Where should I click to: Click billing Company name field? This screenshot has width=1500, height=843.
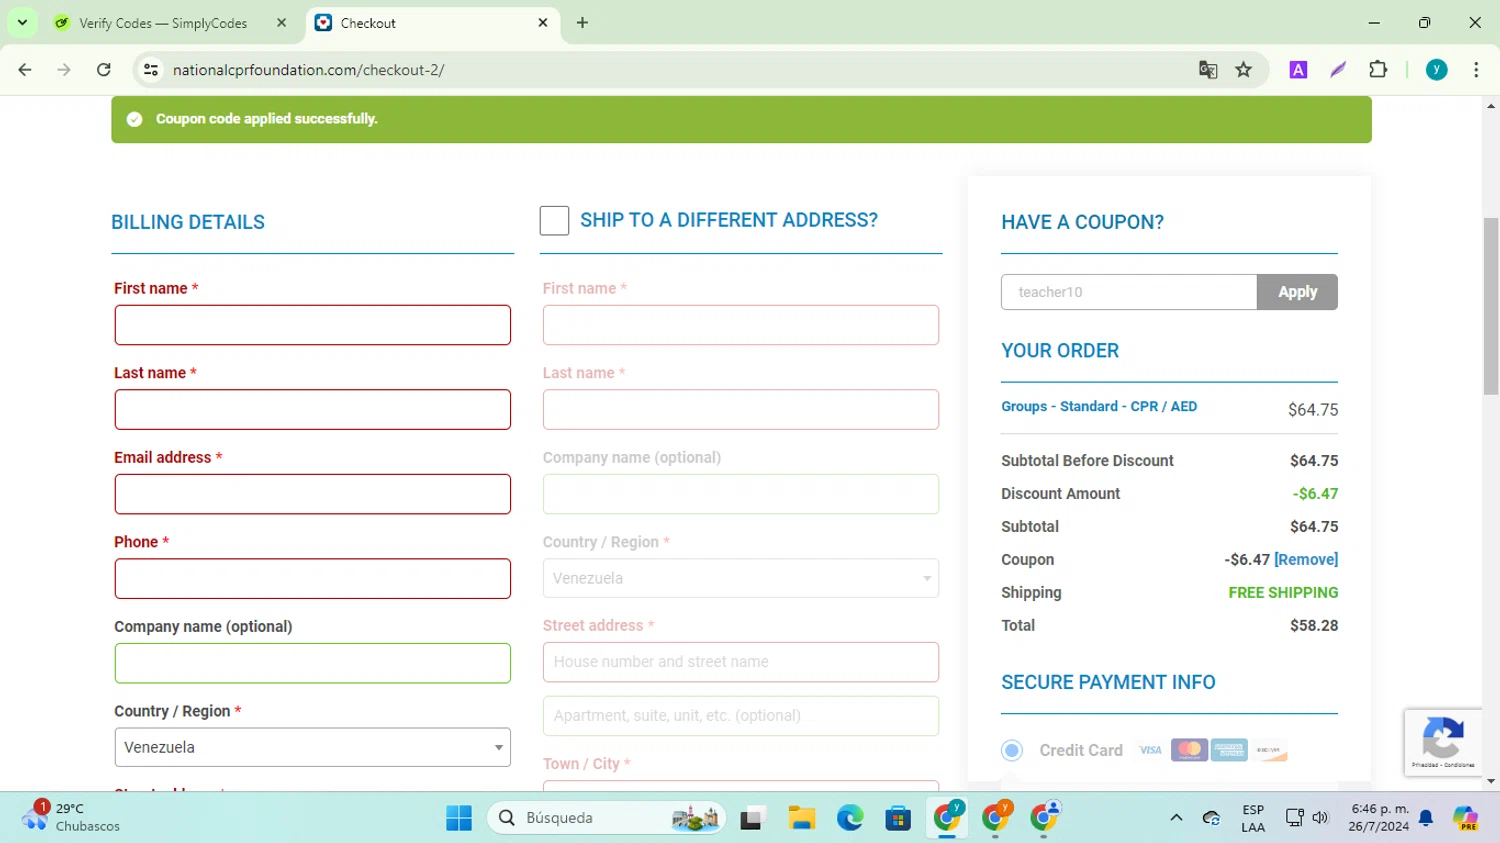(312, 663)
